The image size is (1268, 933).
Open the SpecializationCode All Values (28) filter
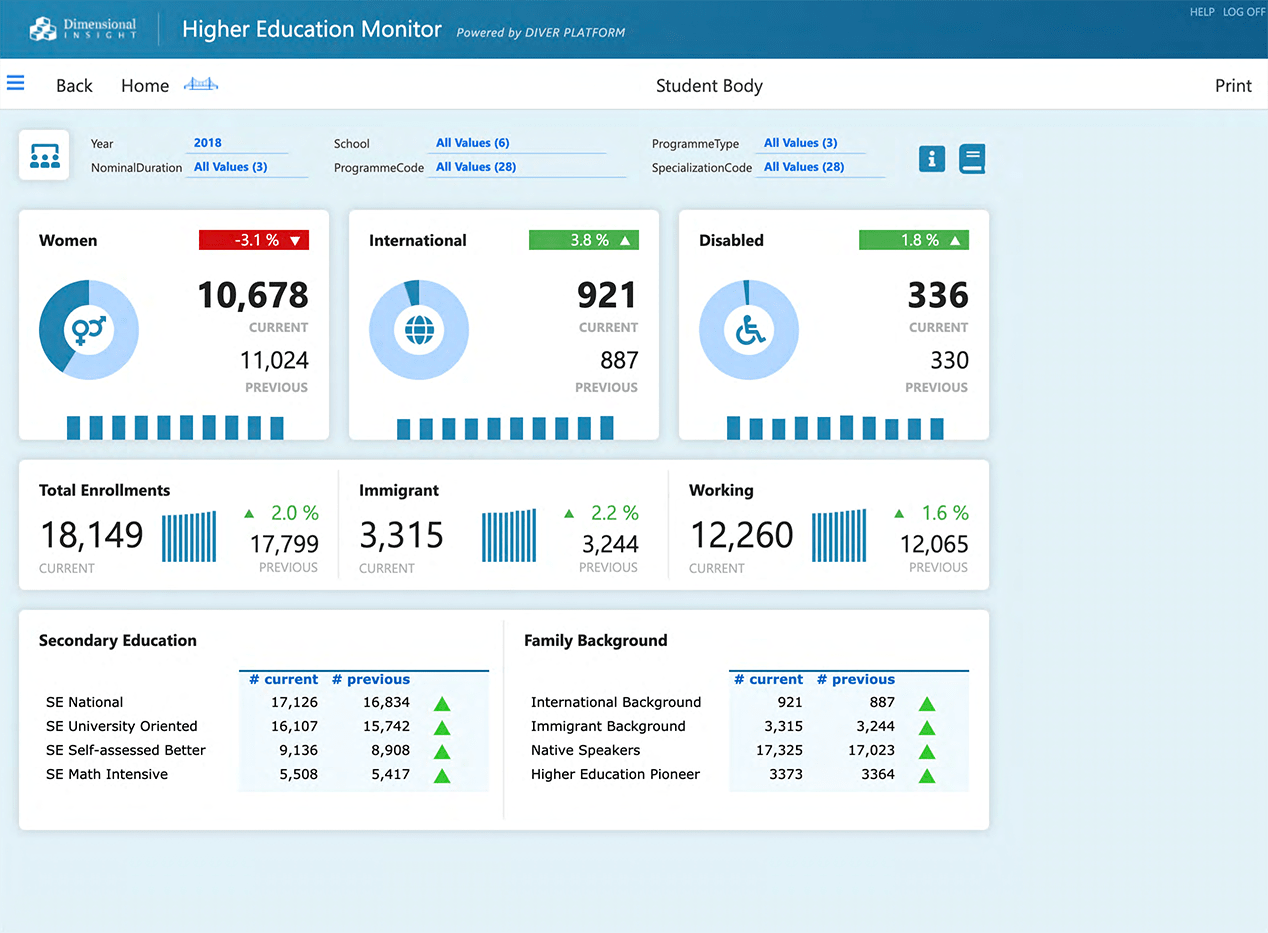804,167
